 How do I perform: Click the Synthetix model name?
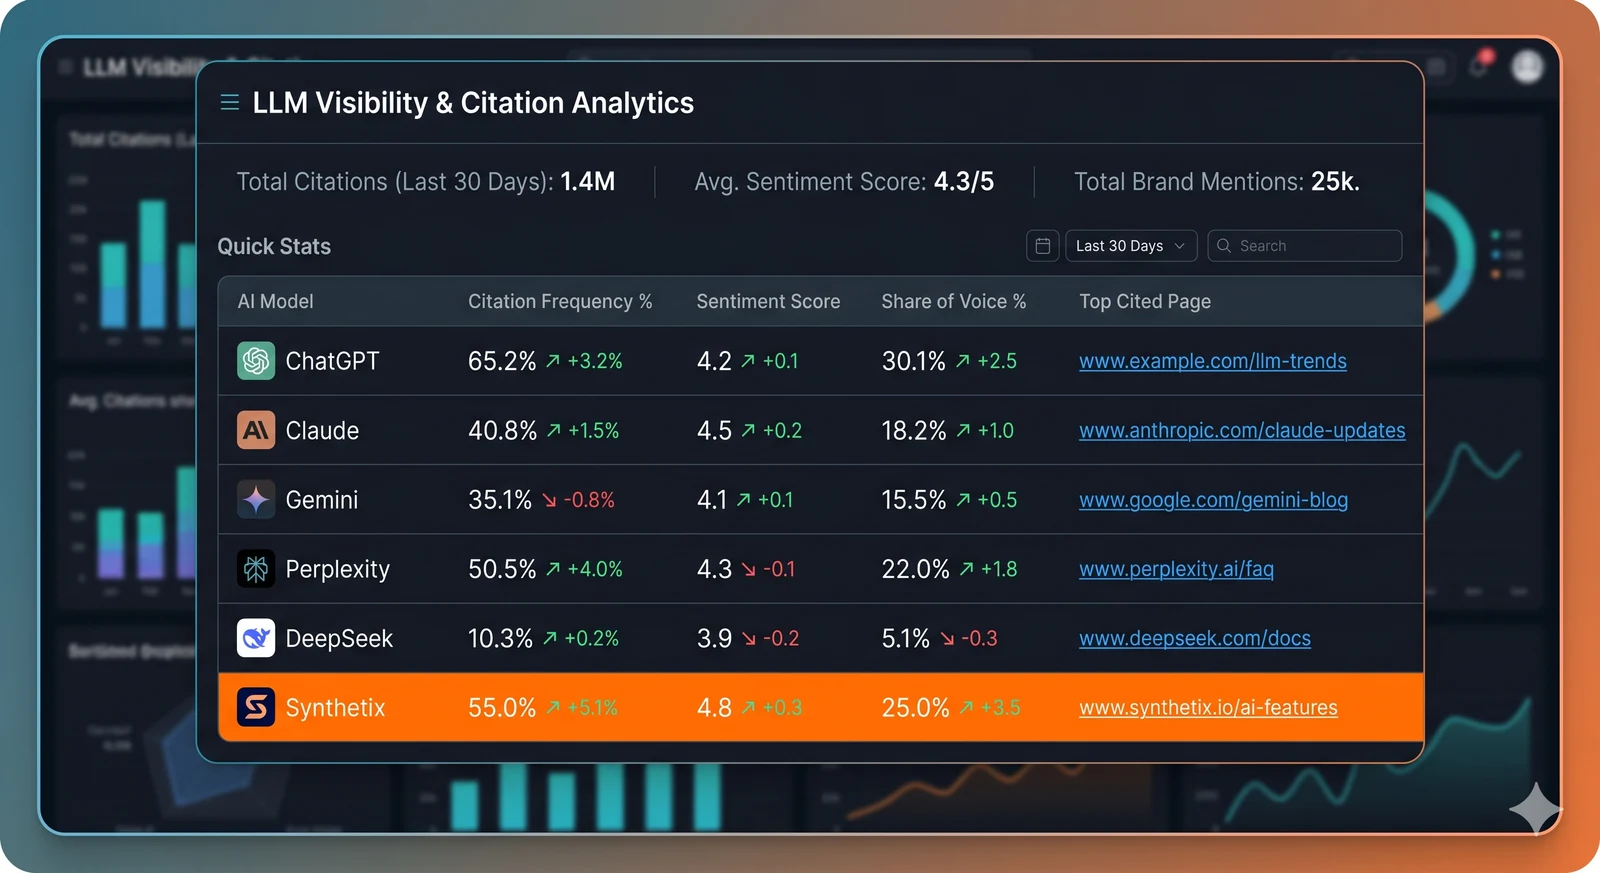tap(335, 707)
